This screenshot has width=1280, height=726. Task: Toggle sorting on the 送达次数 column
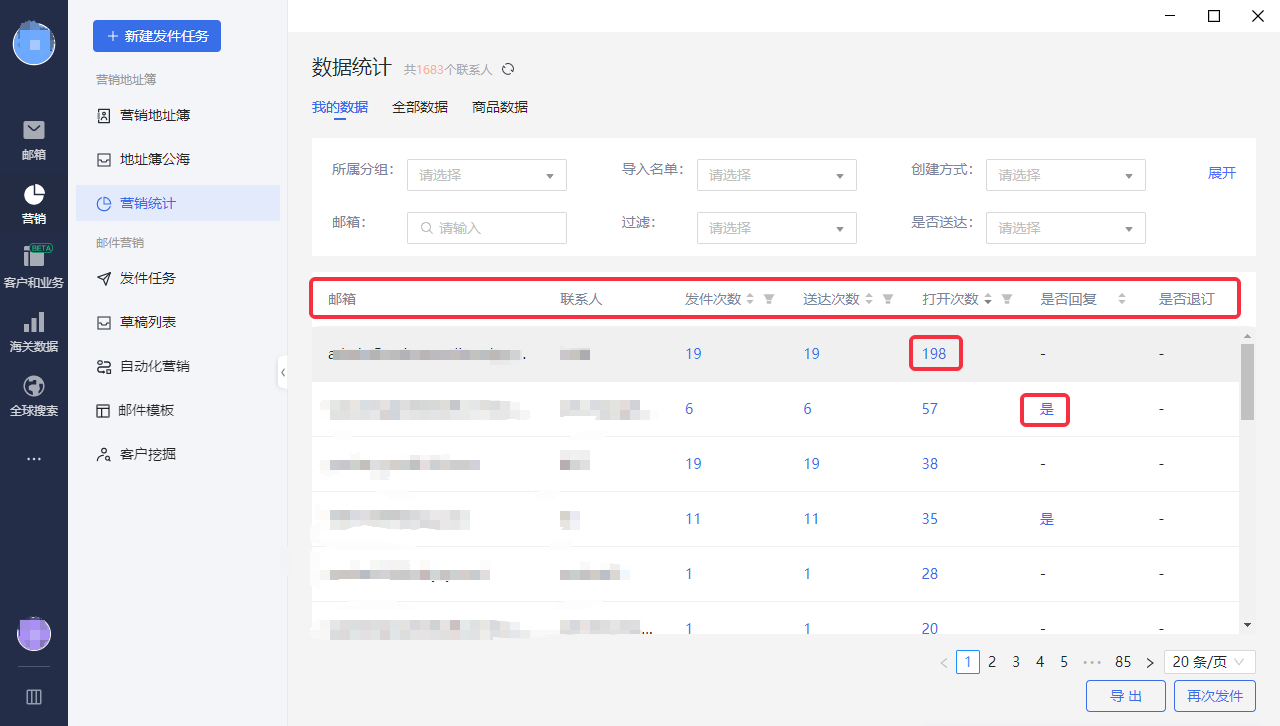point(869,299)
